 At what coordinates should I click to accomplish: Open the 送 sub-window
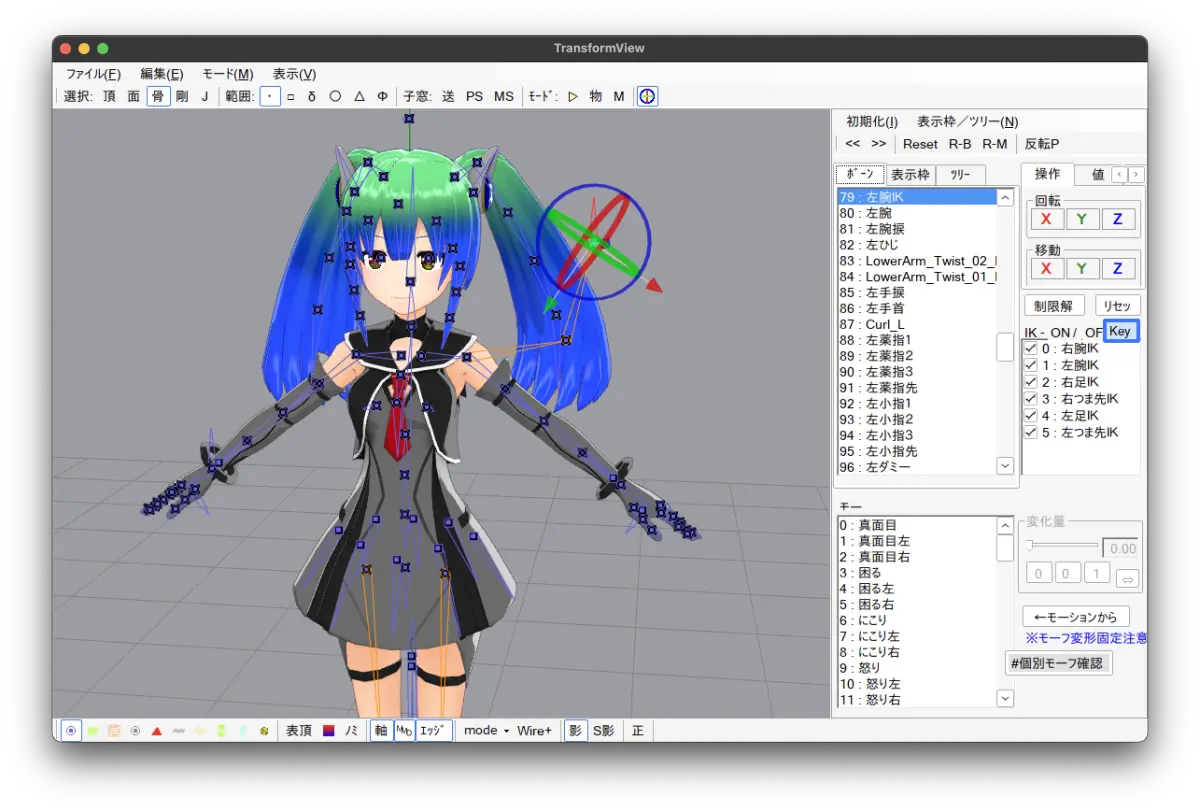[x=448, y=96]
